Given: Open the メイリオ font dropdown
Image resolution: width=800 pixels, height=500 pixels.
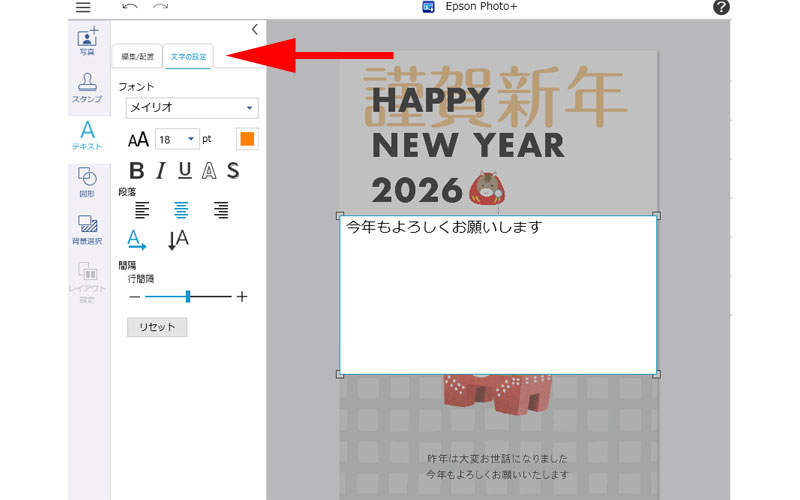Looking at the screenshot, I should pos(192,108).
